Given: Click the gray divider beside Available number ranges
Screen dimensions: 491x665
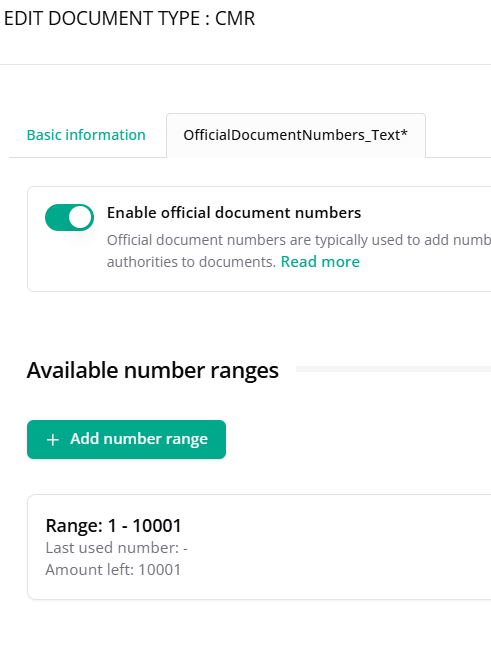Looking at the screenshot, I should pos(393,369).
